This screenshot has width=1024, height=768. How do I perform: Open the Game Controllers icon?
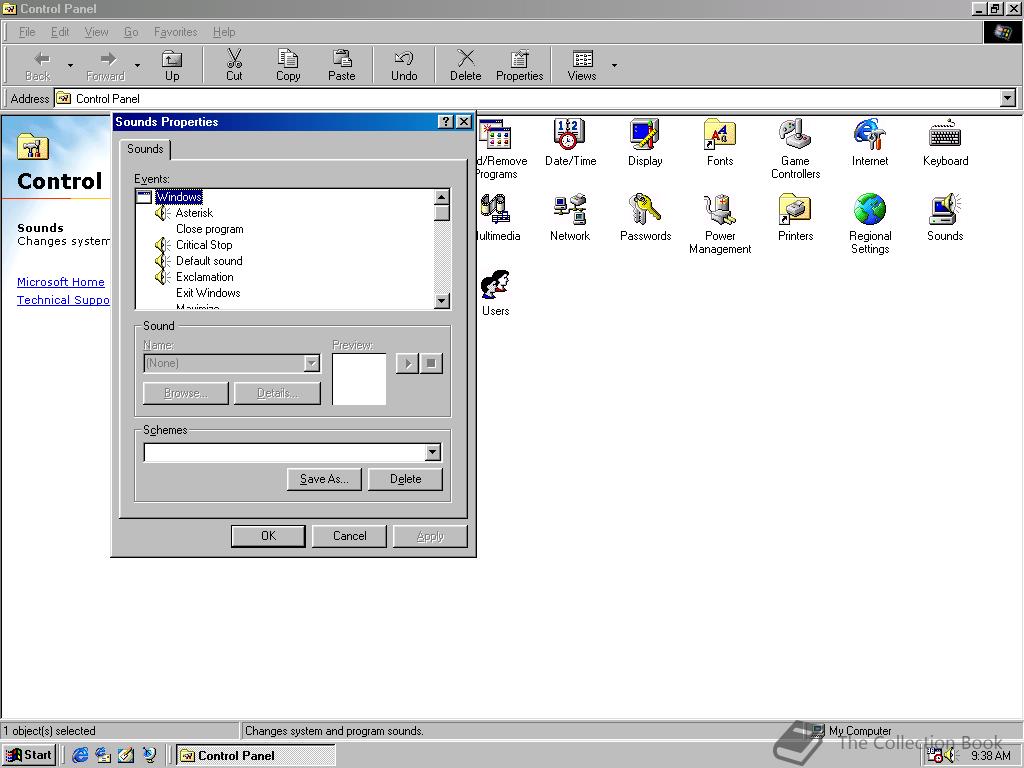[795, 134]
